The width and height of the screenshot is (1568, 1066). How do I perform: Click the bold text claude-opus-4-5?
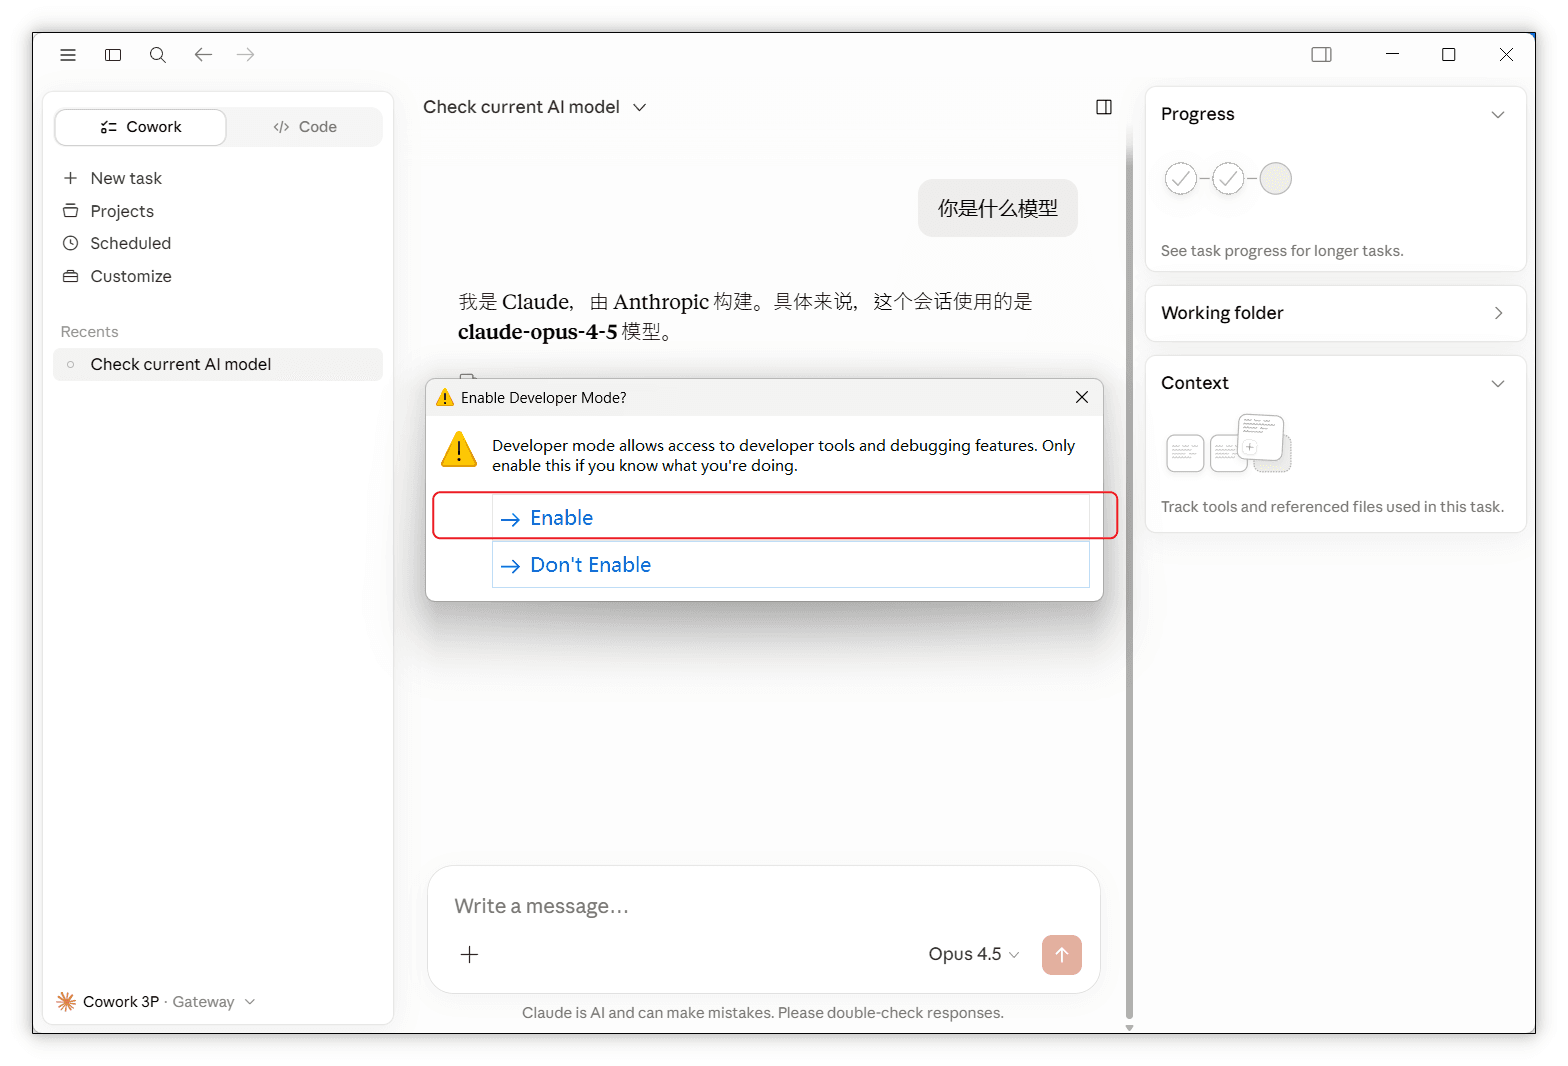point(537,332)
